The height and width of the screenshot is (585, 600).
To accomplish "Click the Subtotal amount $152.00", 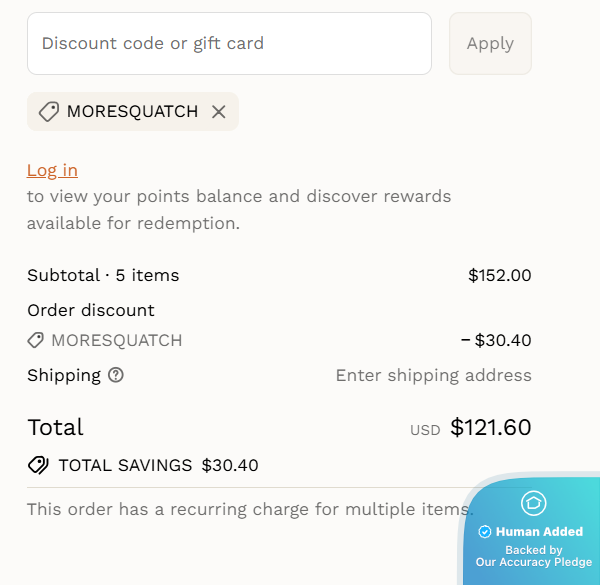I will pyautogui.click(x=499, y=275).
